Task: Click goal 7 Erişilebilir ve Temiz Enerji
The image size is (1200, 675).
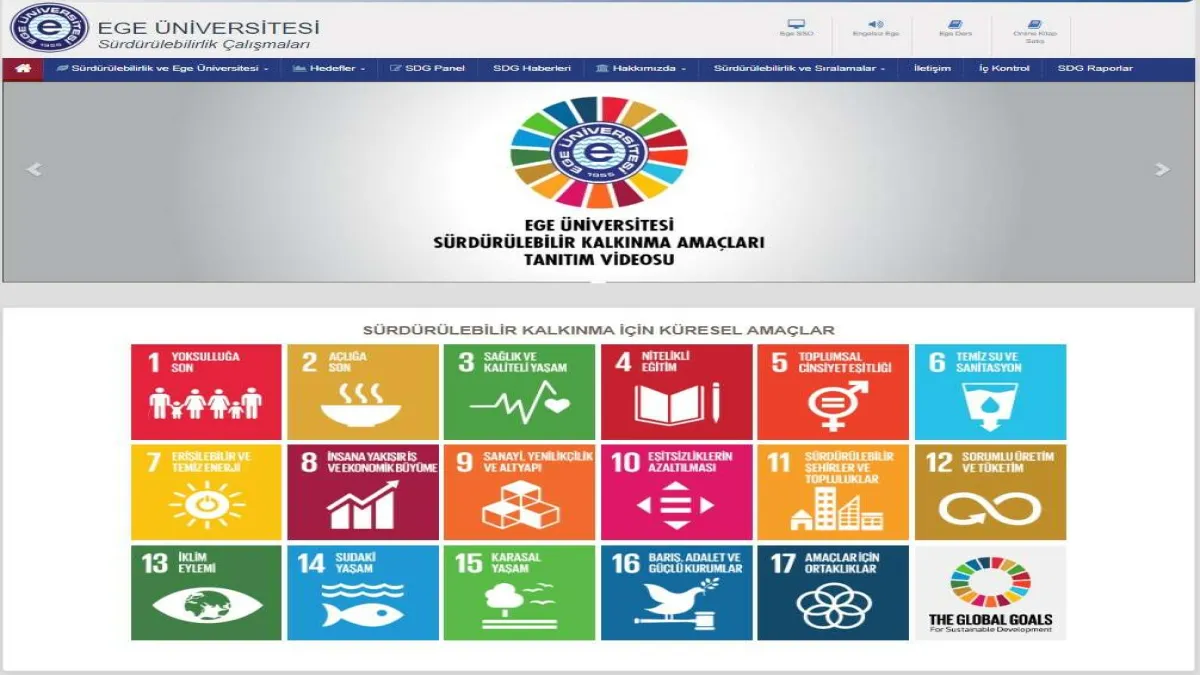Action: 206,492
